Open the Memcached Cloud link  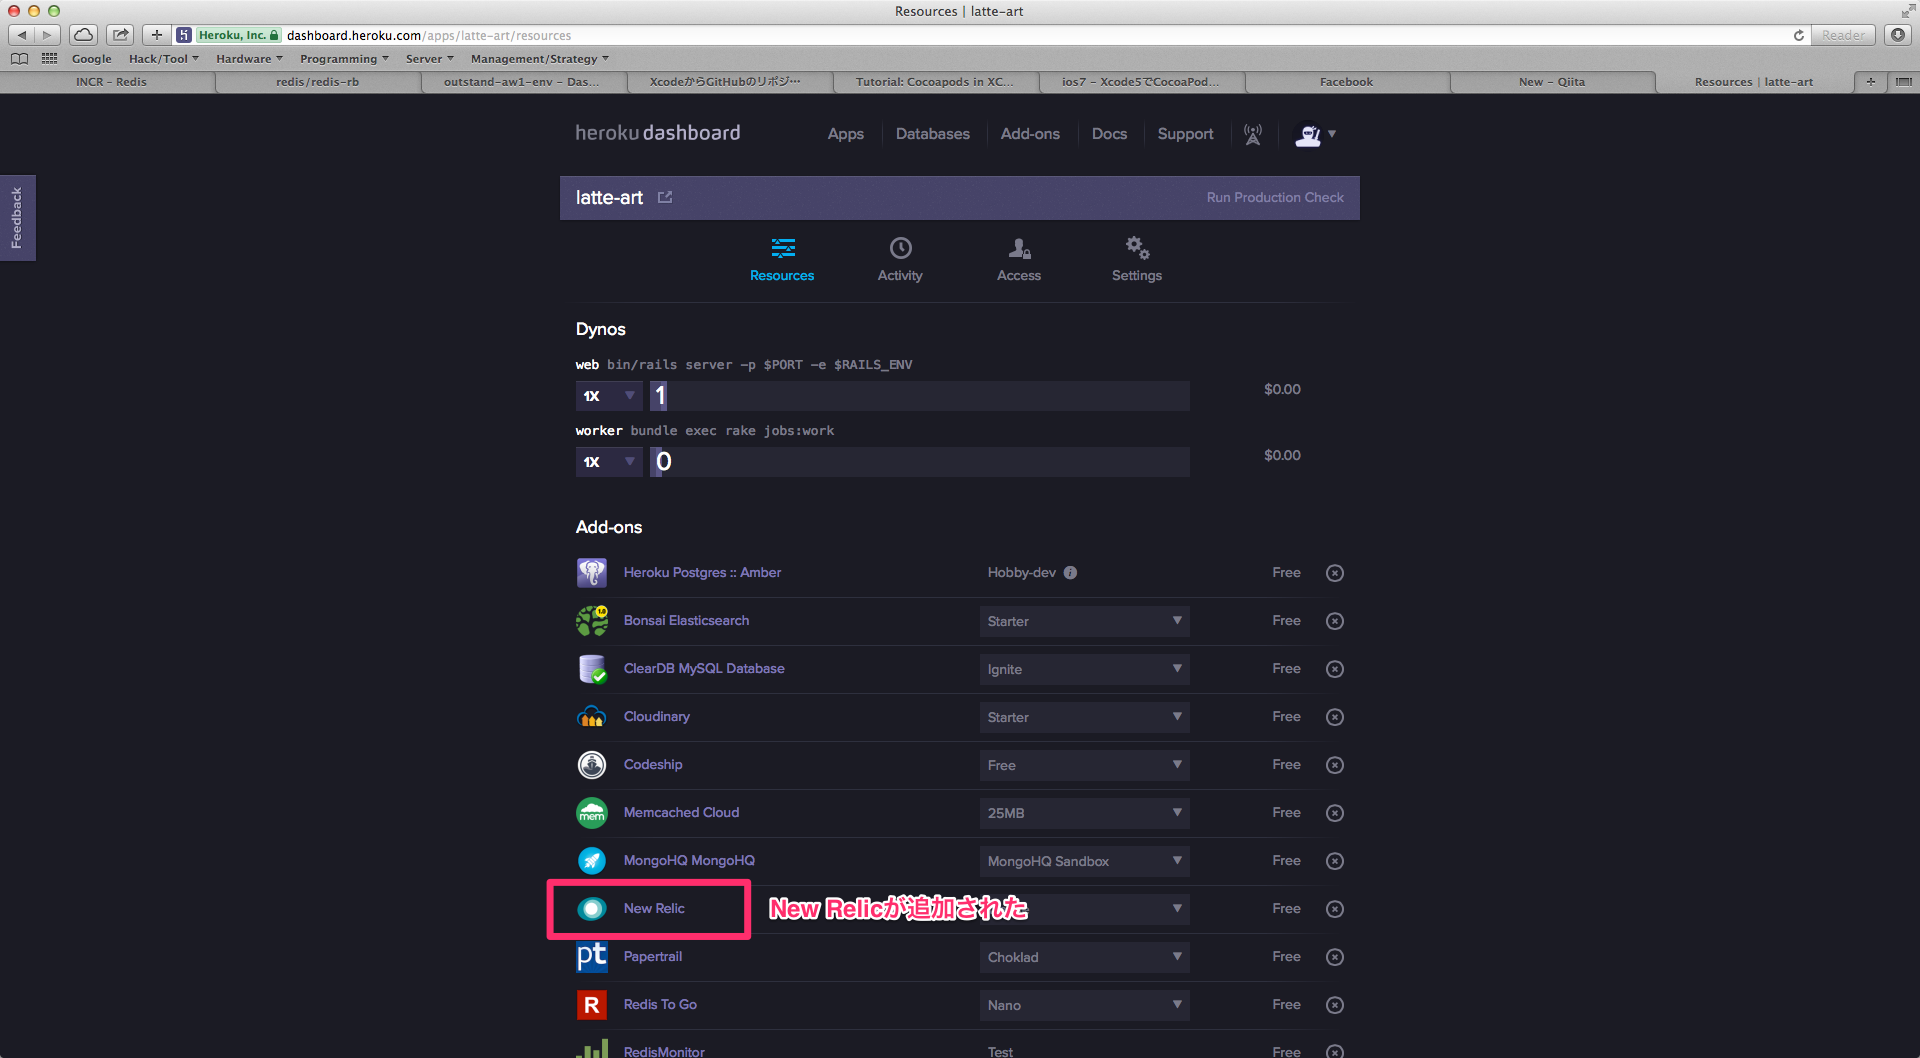point(681,813)
